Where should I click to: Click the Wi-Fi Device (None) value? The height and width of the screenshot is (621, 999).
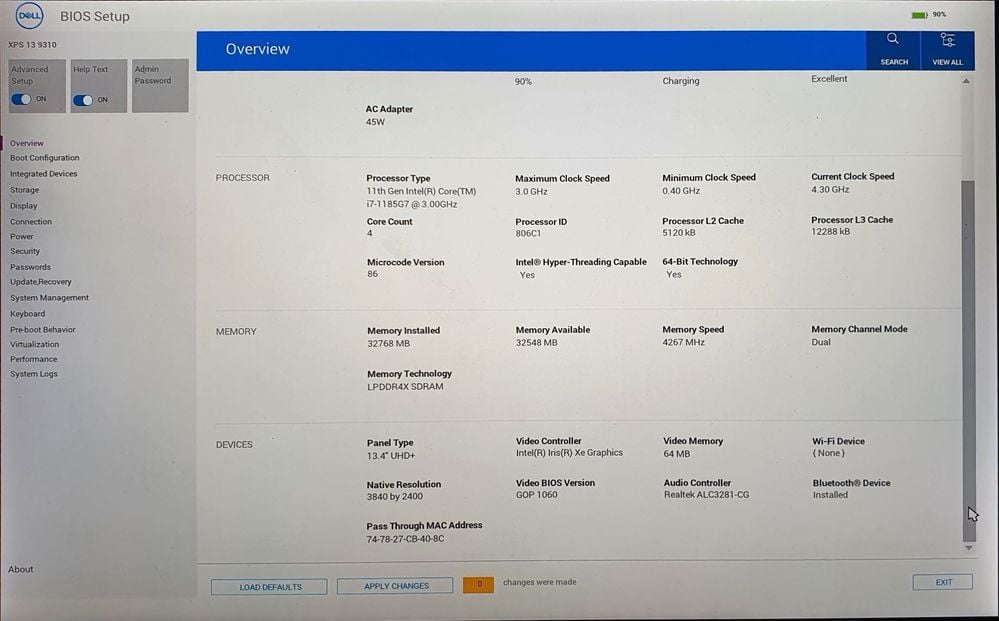click(x=828, y=453)
